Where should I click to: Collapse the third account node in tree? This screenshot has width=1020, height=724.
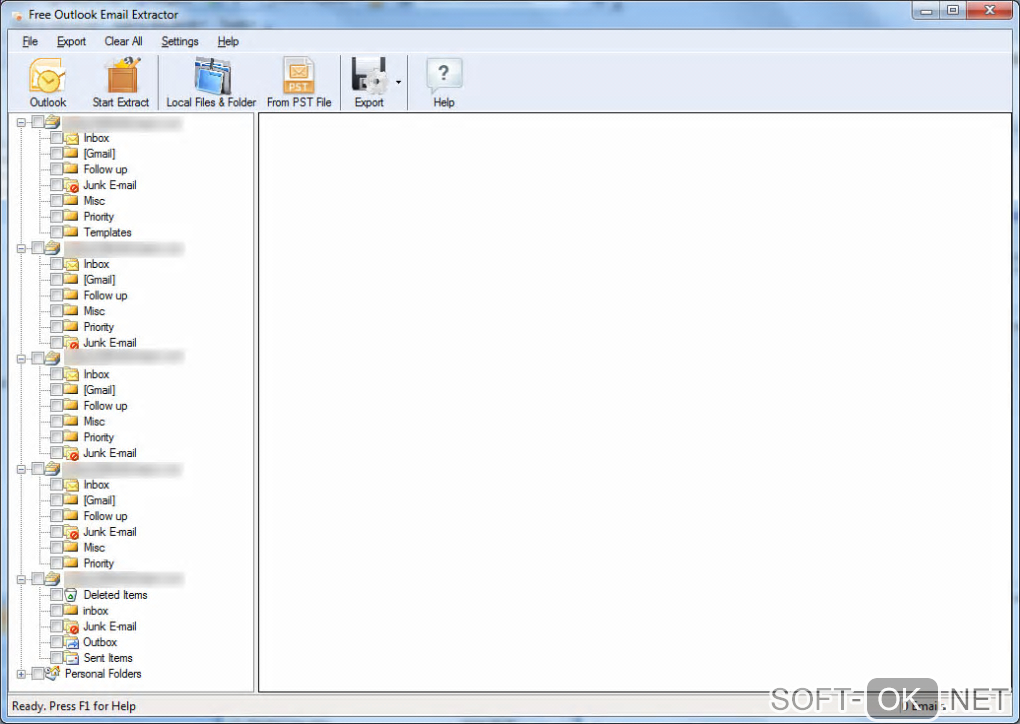21,359
